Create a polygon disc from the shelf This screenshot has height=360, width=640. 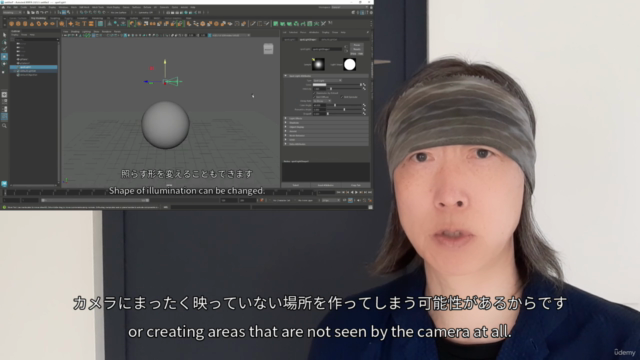[52, 24]
